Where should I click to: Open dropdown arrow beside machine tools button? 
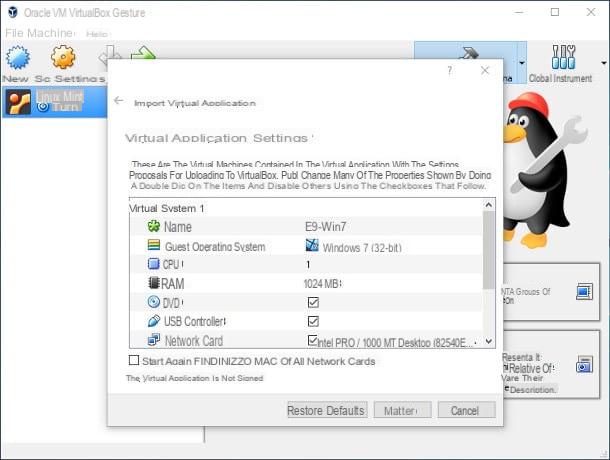coord(522,63)
